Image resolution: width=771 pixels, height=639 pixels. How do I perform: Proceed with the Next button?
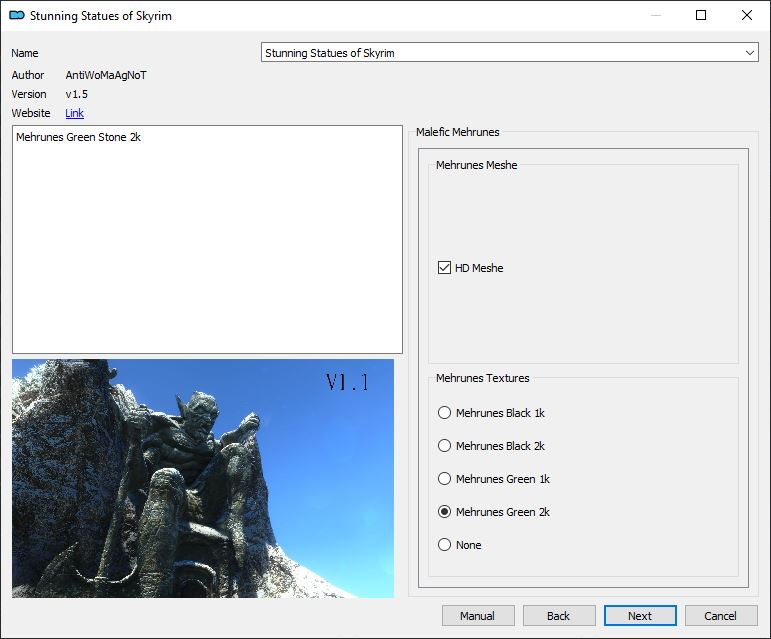click(640, 616)
